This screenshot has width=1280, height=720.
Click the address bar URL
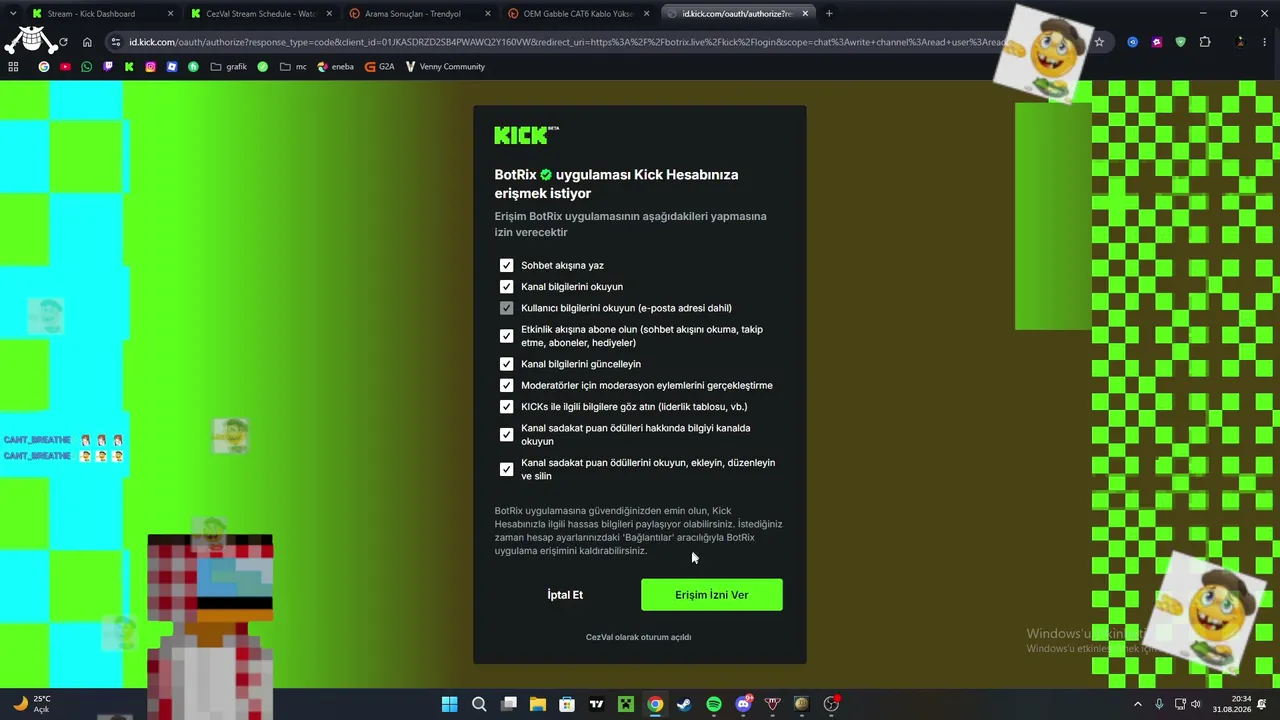(567, 42)
